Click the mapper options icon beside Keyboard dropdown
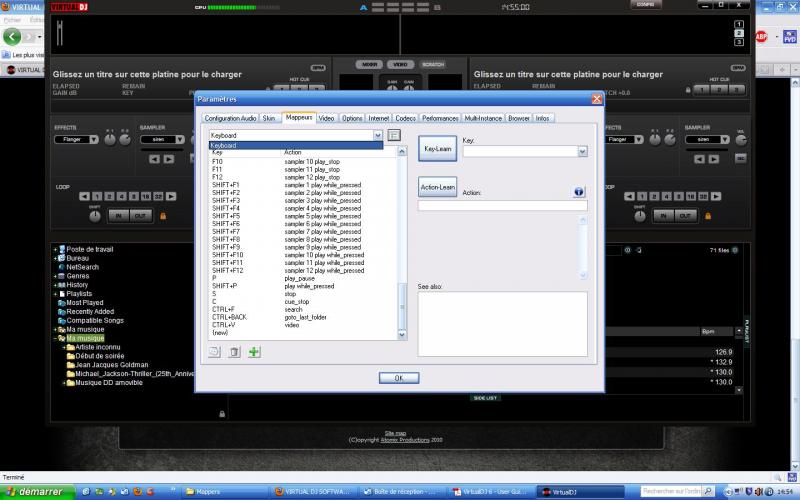800x500 pixels. pos(394,135)
